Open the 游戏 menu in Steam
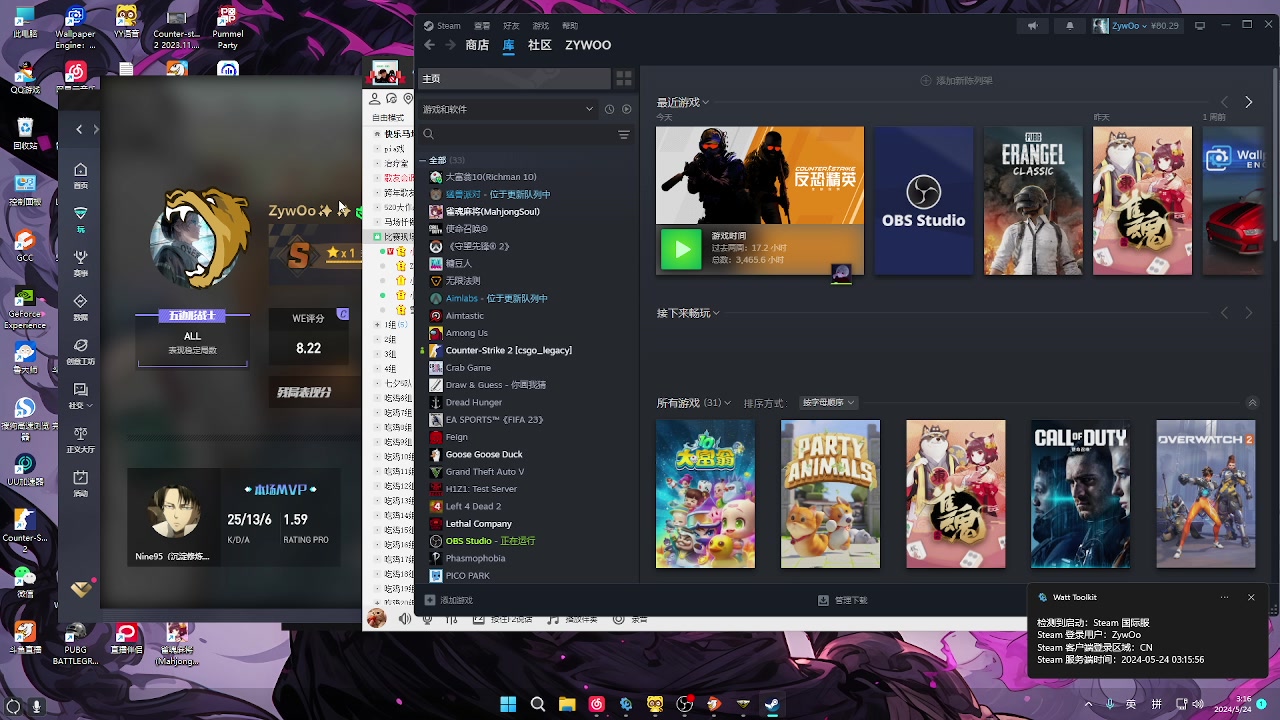1280x720 pixels. 541,26
